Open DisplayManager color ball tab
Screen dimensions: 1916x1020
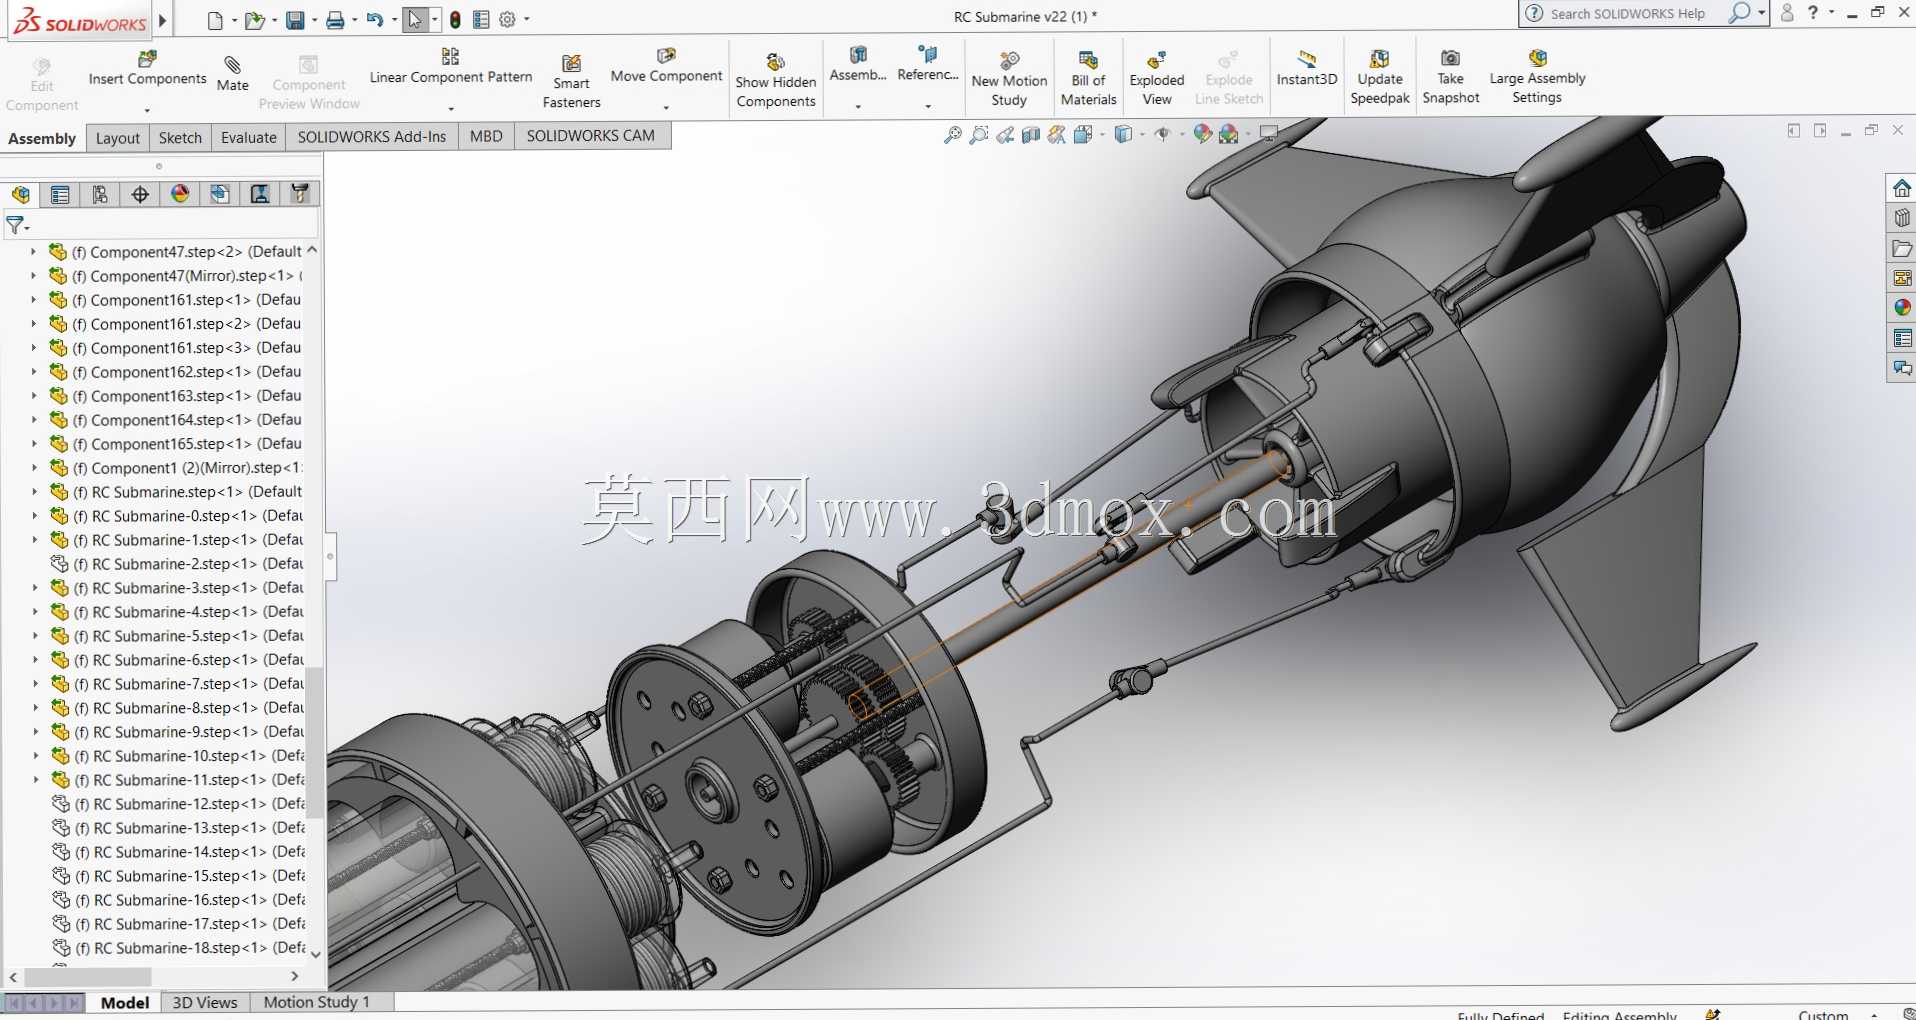click(180, 194)
